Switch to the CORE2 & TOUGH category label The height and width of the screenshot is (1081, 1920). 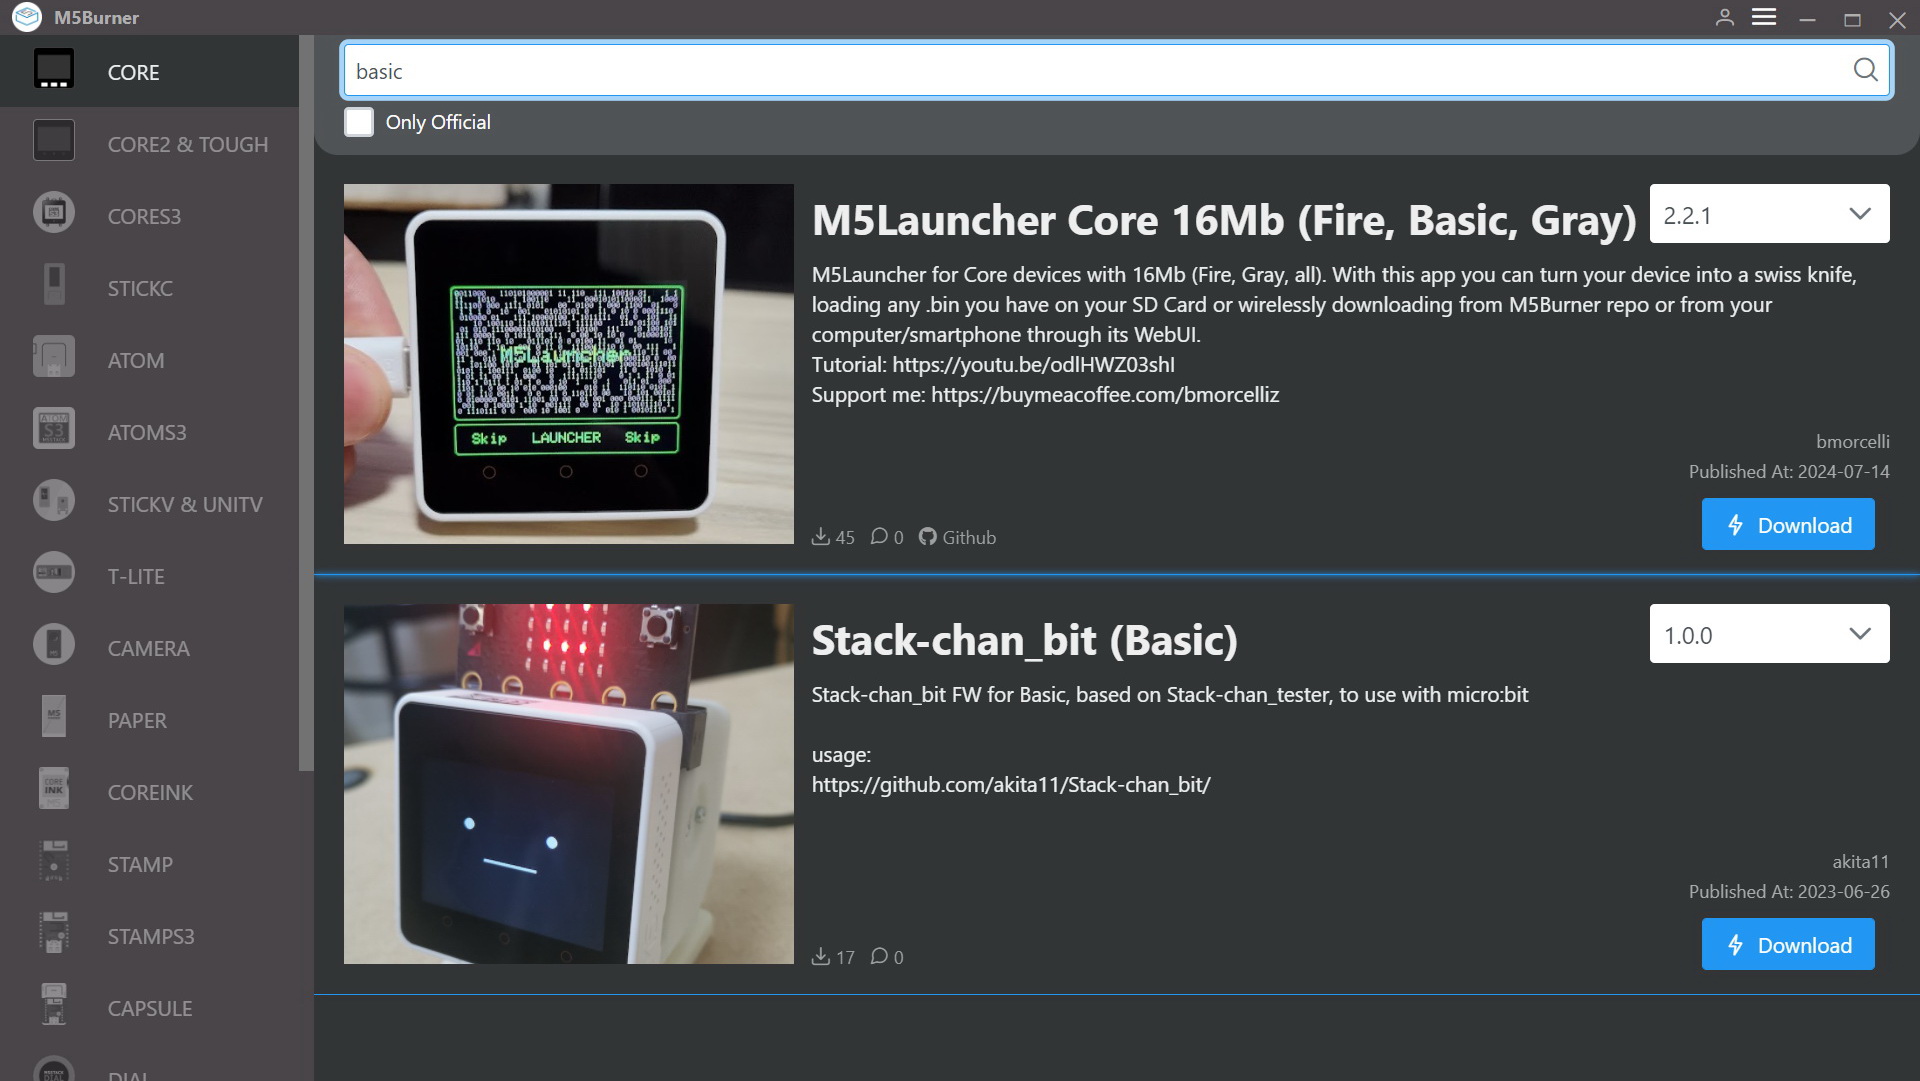point(188,144)
